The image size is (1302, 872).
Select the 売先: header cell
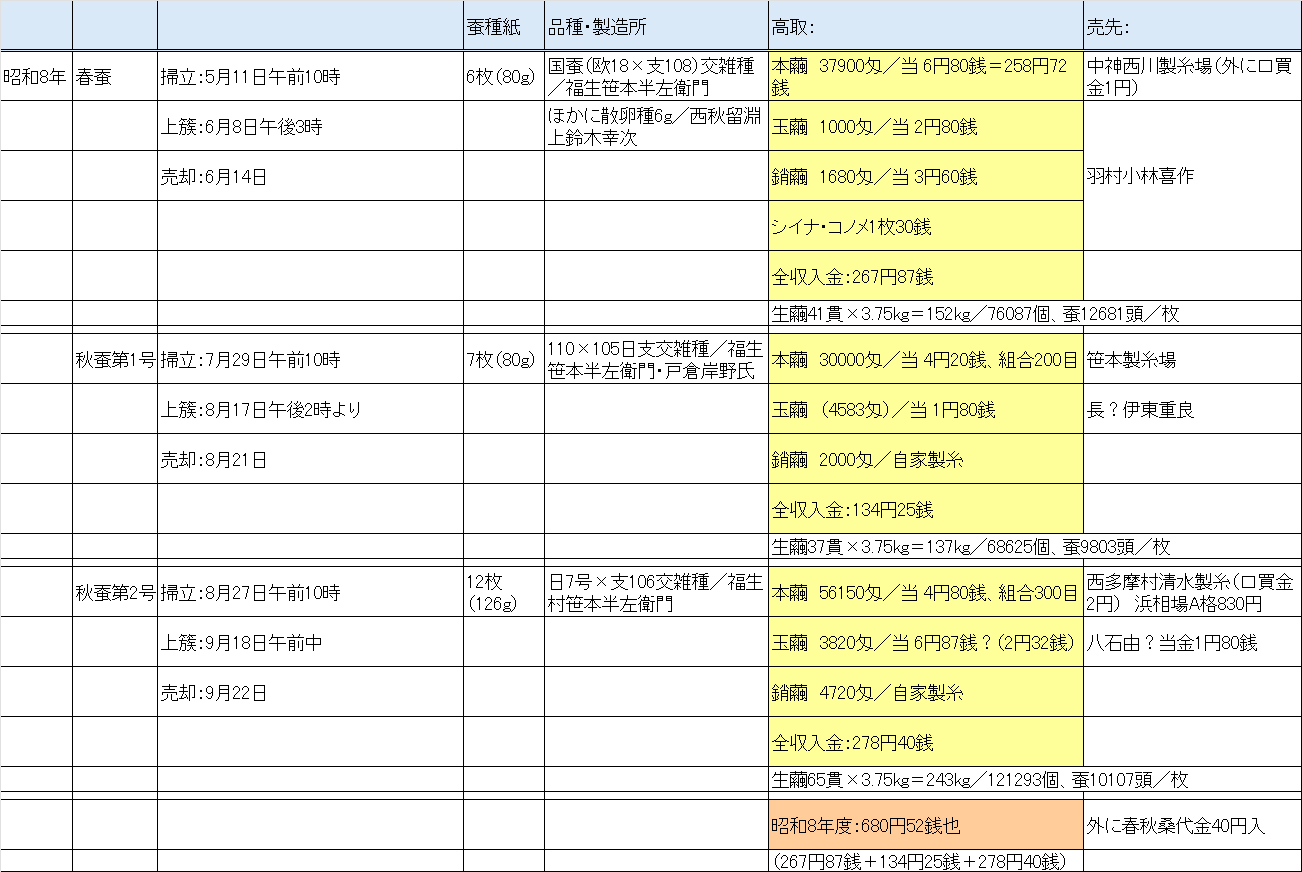(x=1193, y=27)
